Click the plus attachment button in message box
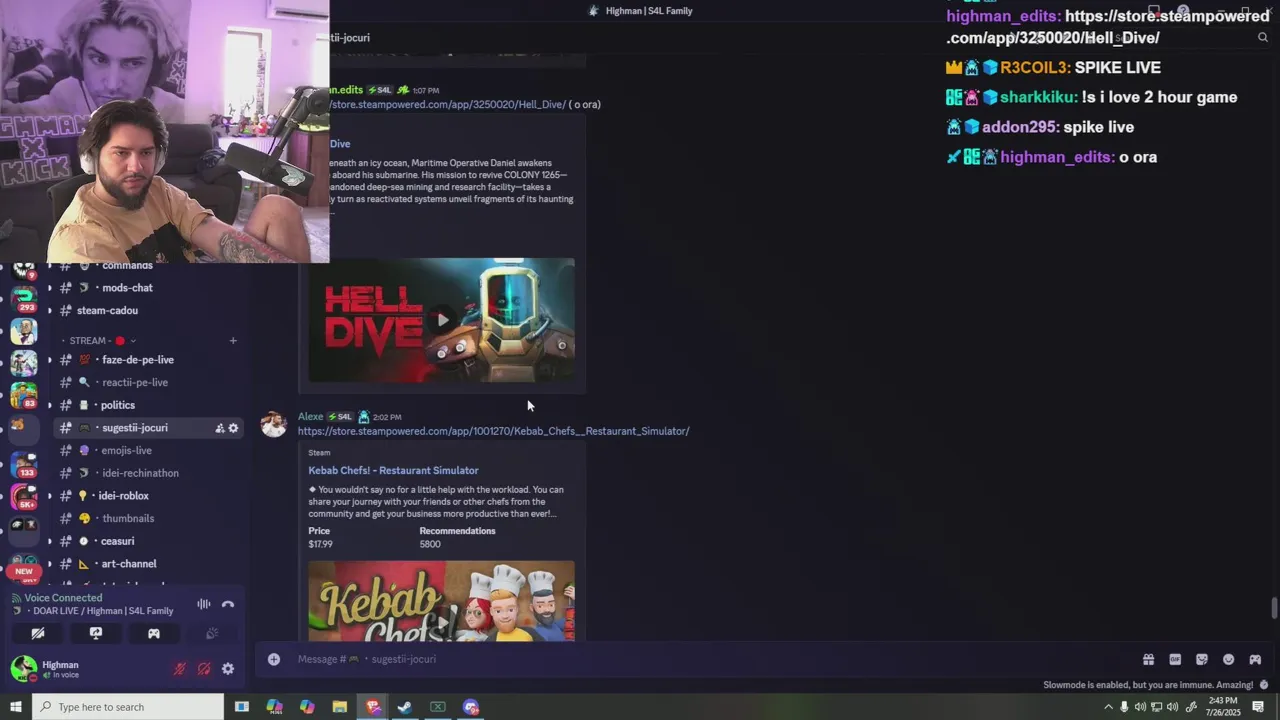Image resolution: width=1280 pixels, height=720 pixels. [274, 659]
